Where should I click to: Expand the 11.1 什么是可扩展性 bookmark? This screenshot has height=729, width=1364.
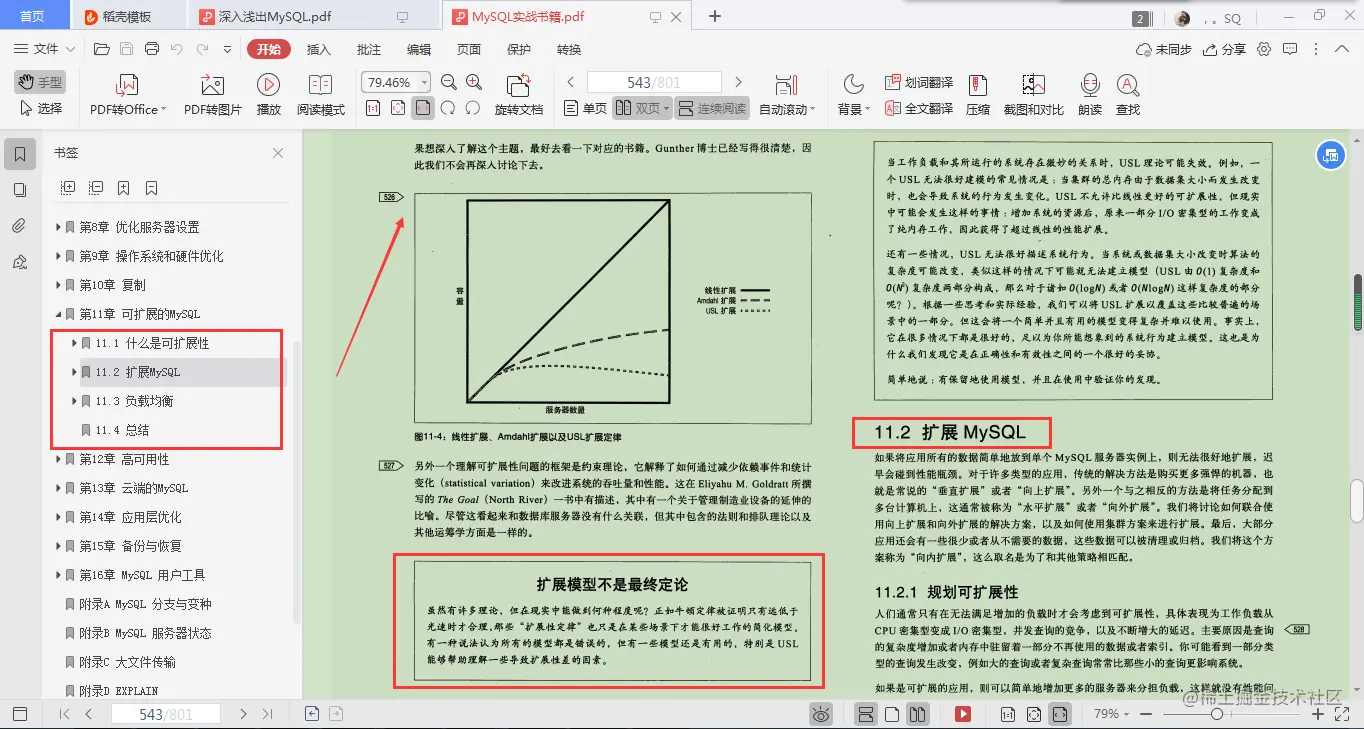75,343
